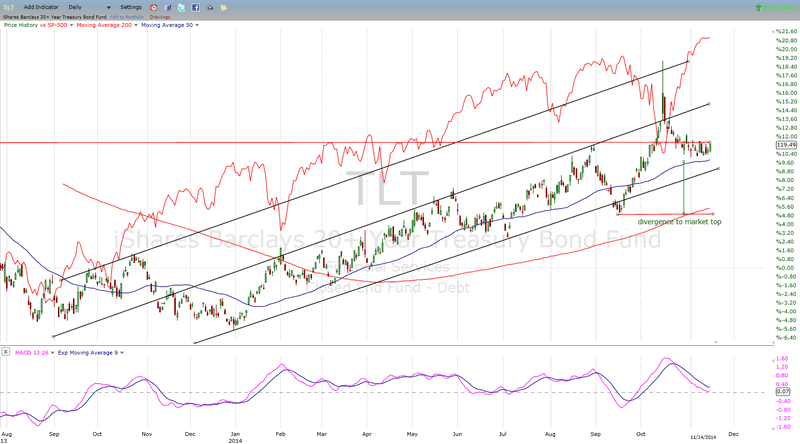The width and height of the screenshot is (800, 444).
Task: Click the Price History label
Action: (x=21, y=25)
